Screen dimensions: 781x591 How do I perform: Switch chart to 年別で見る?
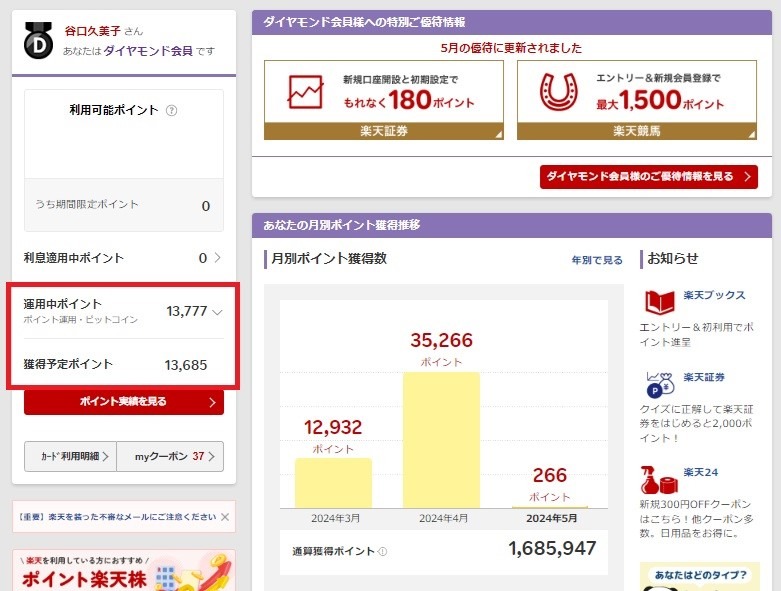[x=597, y=260]
